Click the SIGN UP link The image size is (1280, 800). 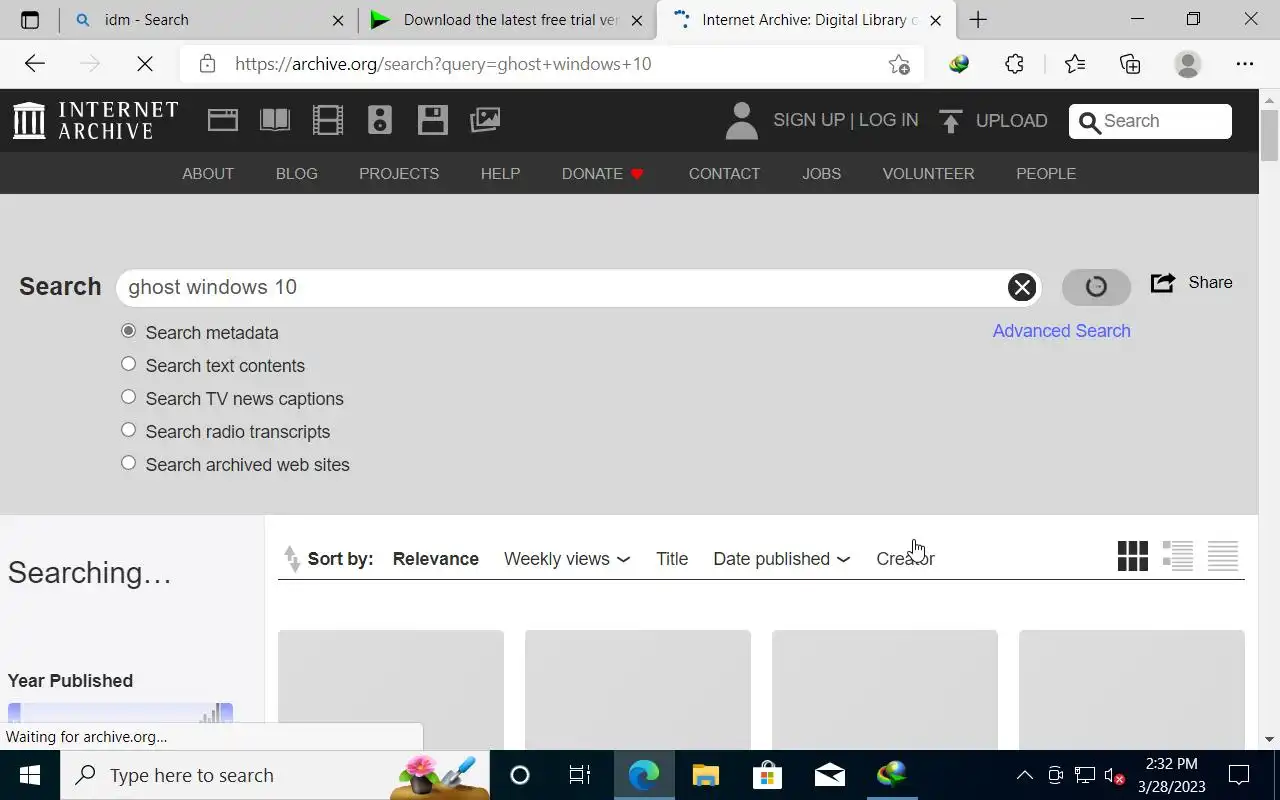click(x=809, y=120)
